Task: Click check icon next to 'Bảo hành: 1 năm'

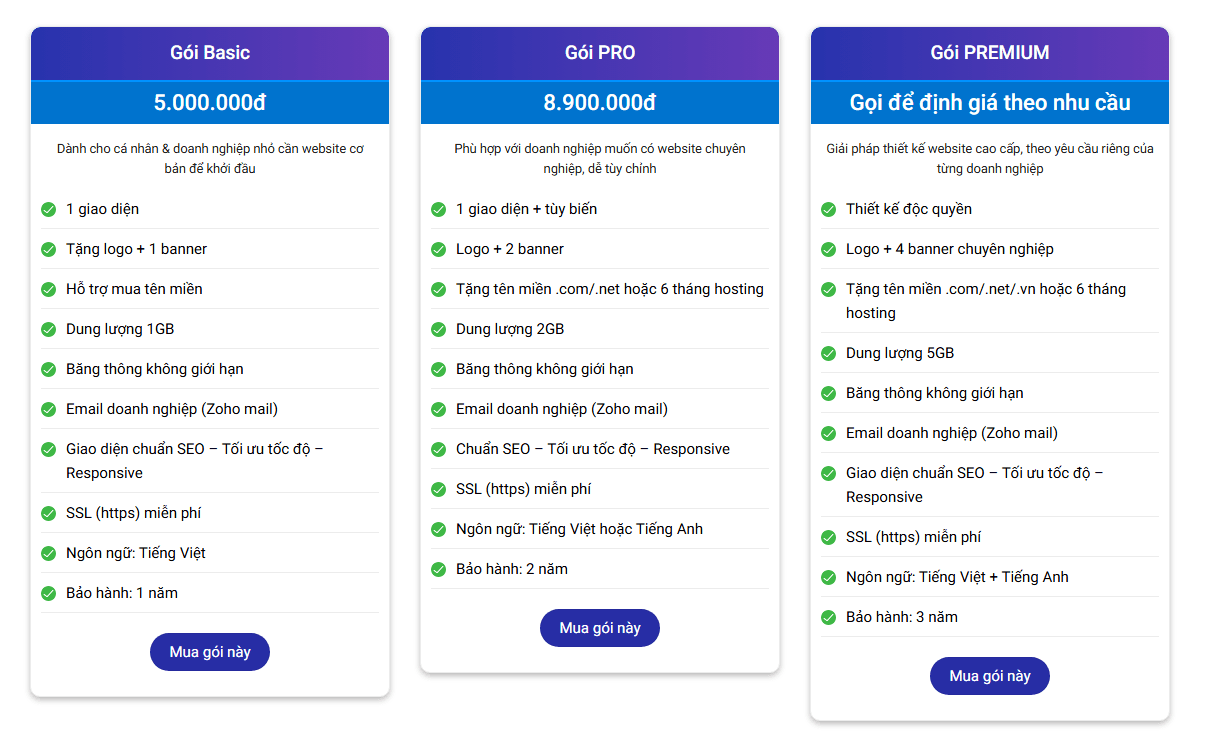Action: [48, 593]
